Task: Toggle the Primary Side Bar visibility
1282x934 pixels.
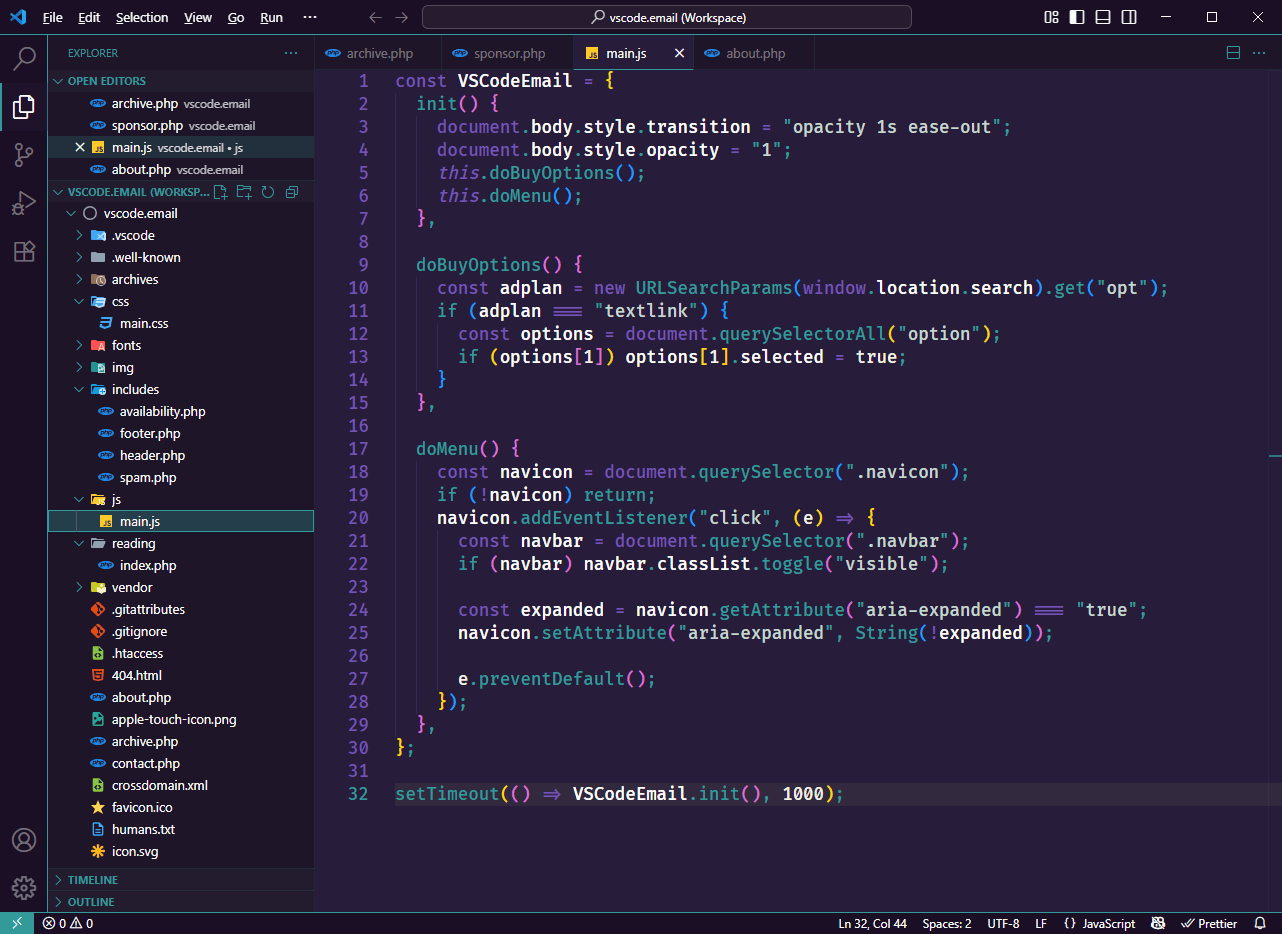Action: pyautogui.click(x=1077, y=17)
